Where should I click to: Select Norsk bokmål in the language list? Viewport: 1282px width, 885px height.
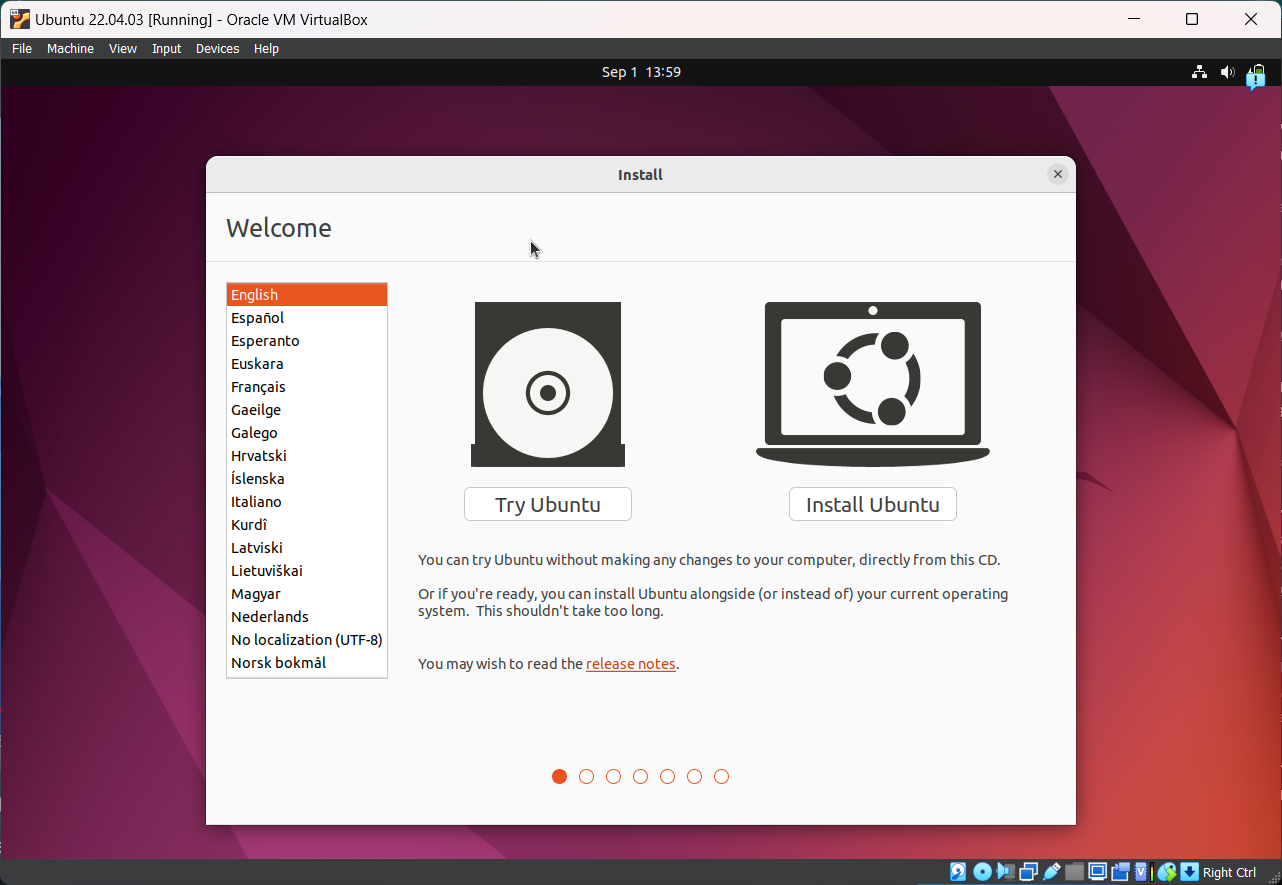coord(307,663)
